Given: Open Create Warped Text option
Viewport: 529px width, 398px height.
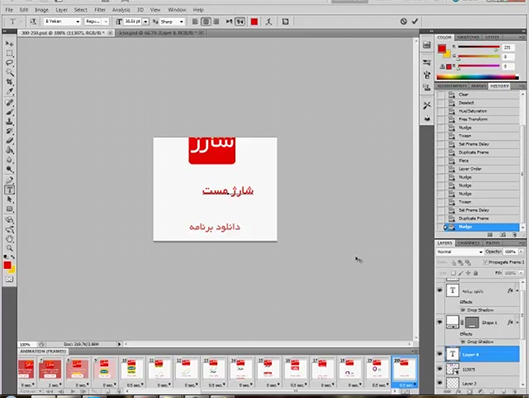Looking at the screenshot, I should (269, 22).
